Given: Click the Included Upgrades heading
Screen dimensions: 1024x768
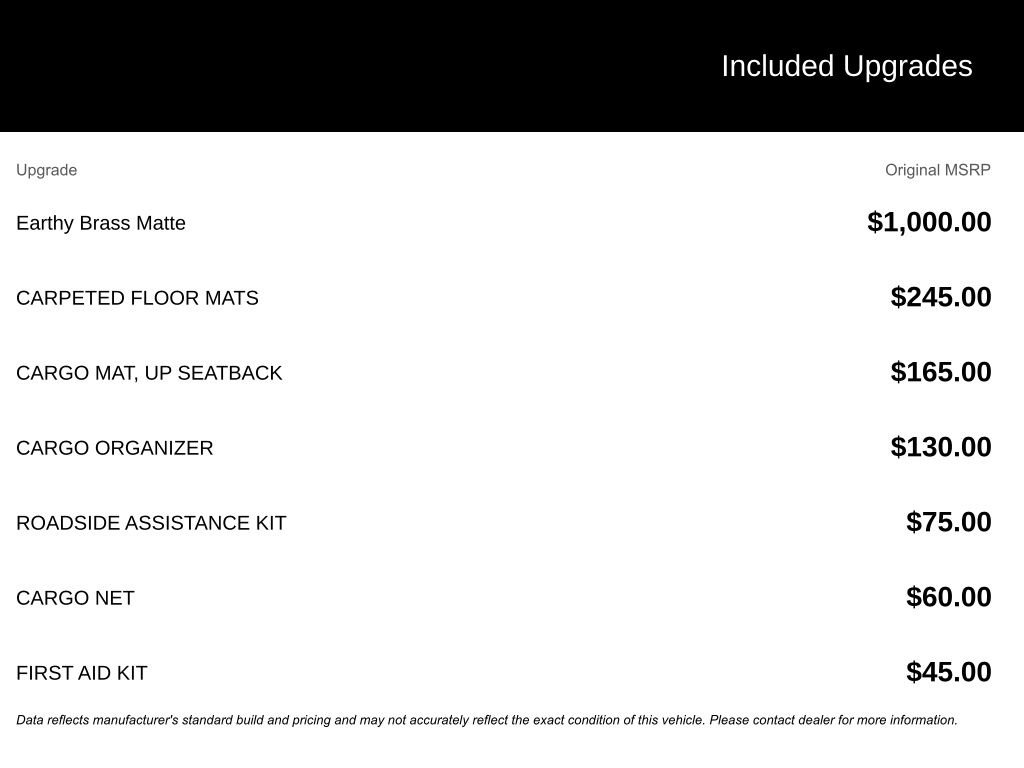Looking at the screenshot, I should 846,66.
